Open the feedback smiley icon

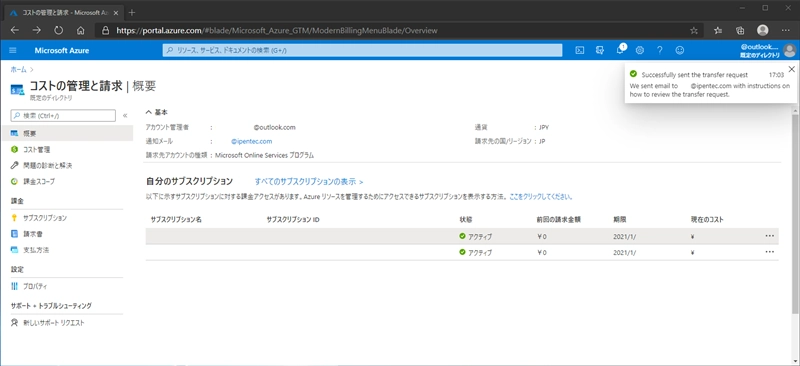[x=680, y=50]
